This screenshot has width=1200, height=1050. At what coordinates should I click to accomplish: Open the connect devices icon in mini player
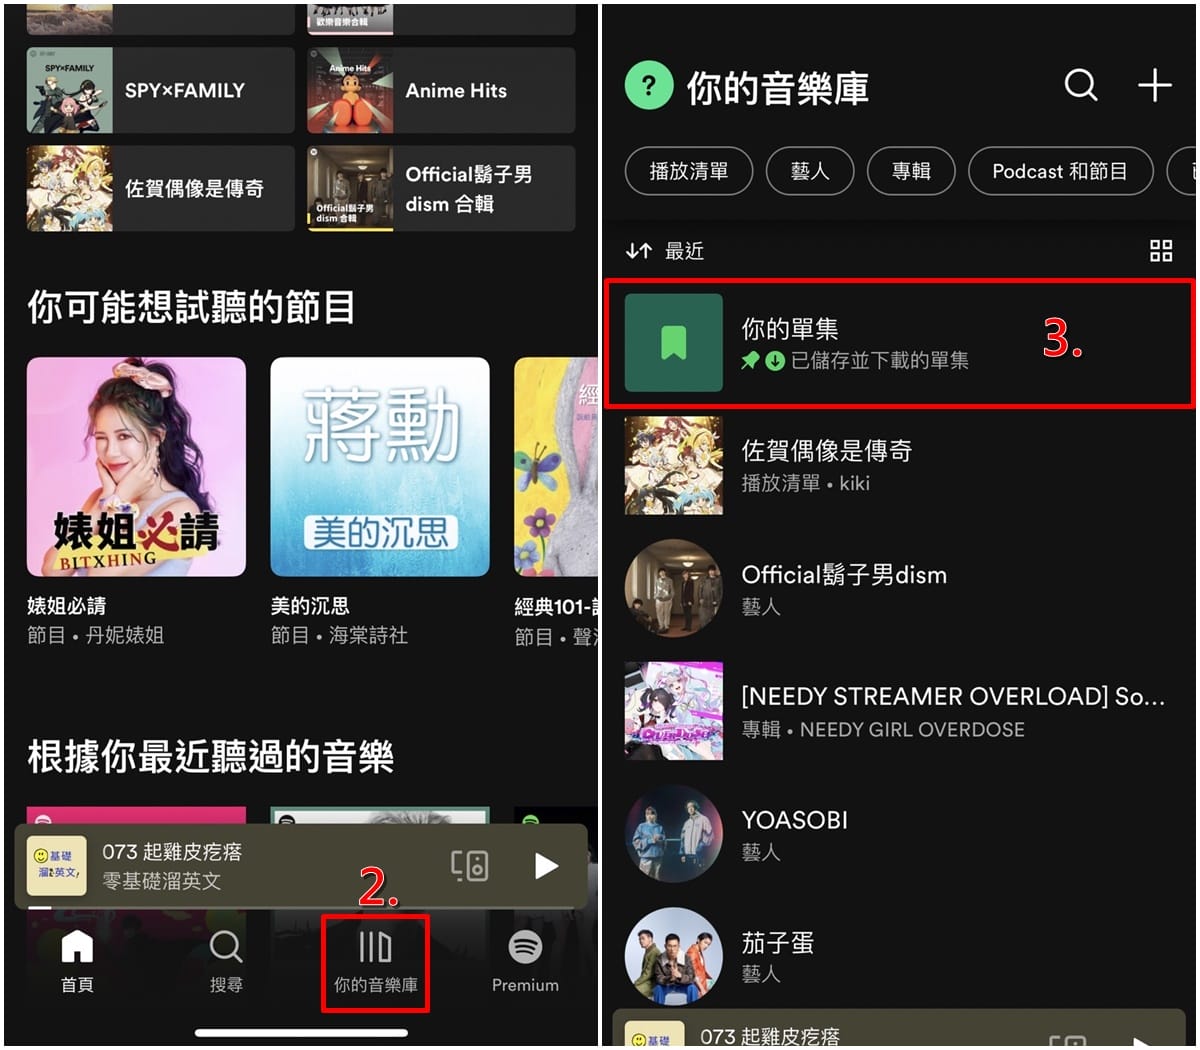click(x=470, y=866)
